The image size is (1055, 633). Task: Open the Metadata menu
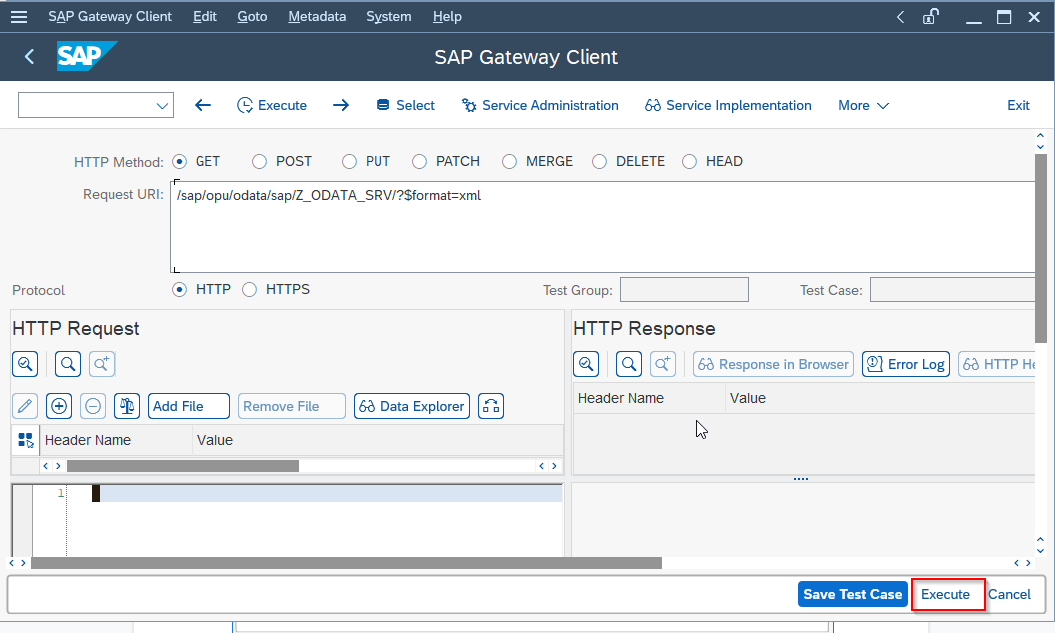coord(316,16)
